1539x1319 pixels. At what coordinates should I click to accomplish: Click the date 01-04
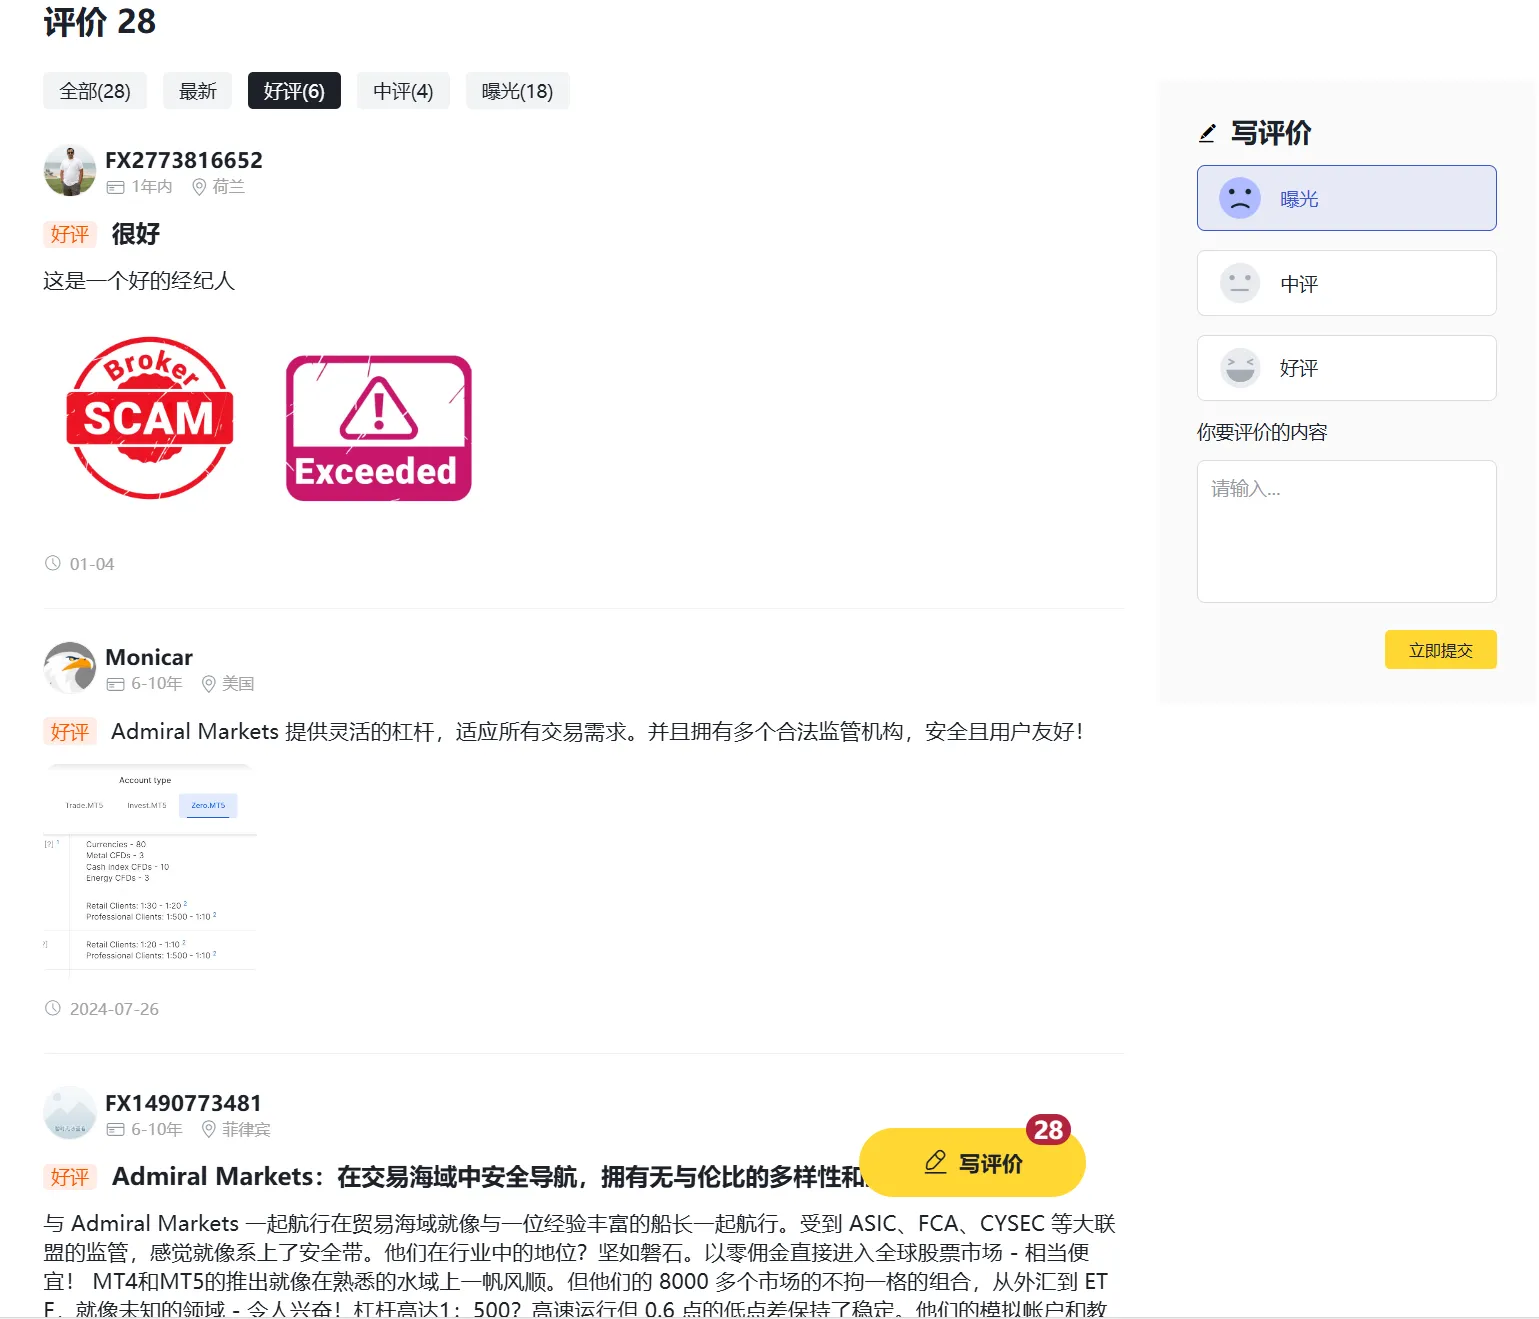click(92, 564)
